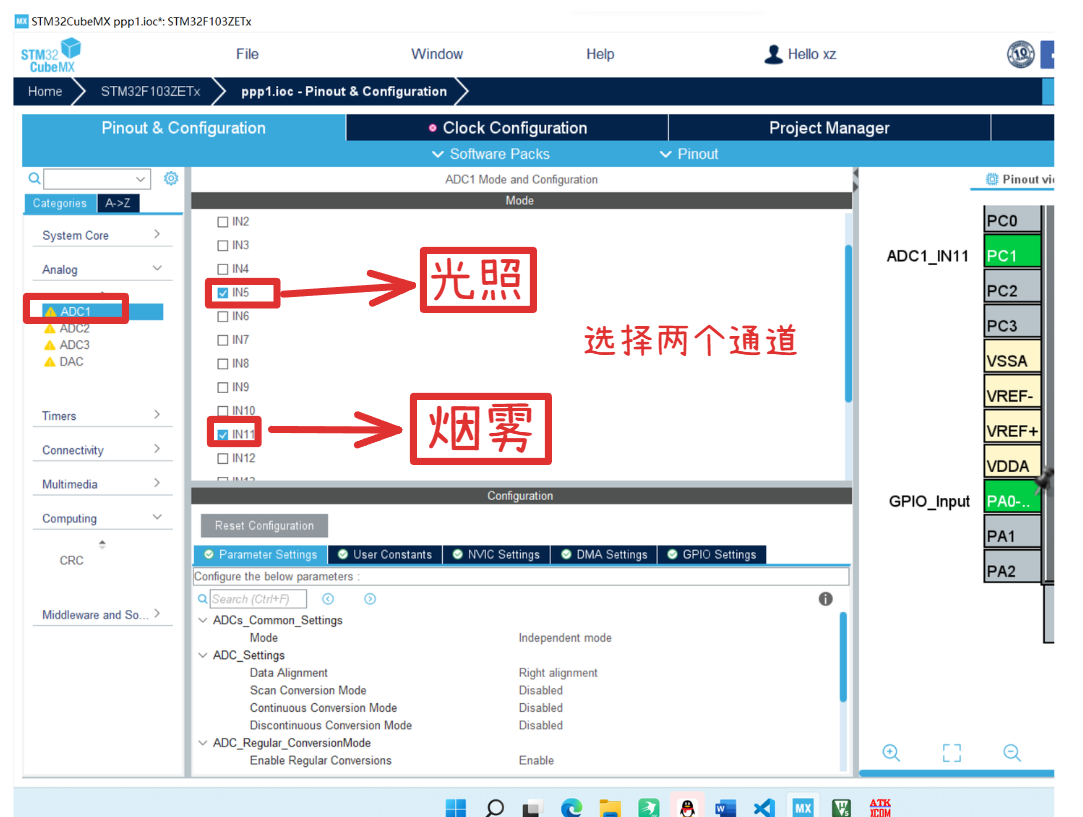Open the gear settings icon next to search
Screen dimensions: 1083x817
[x=171, y=178]
